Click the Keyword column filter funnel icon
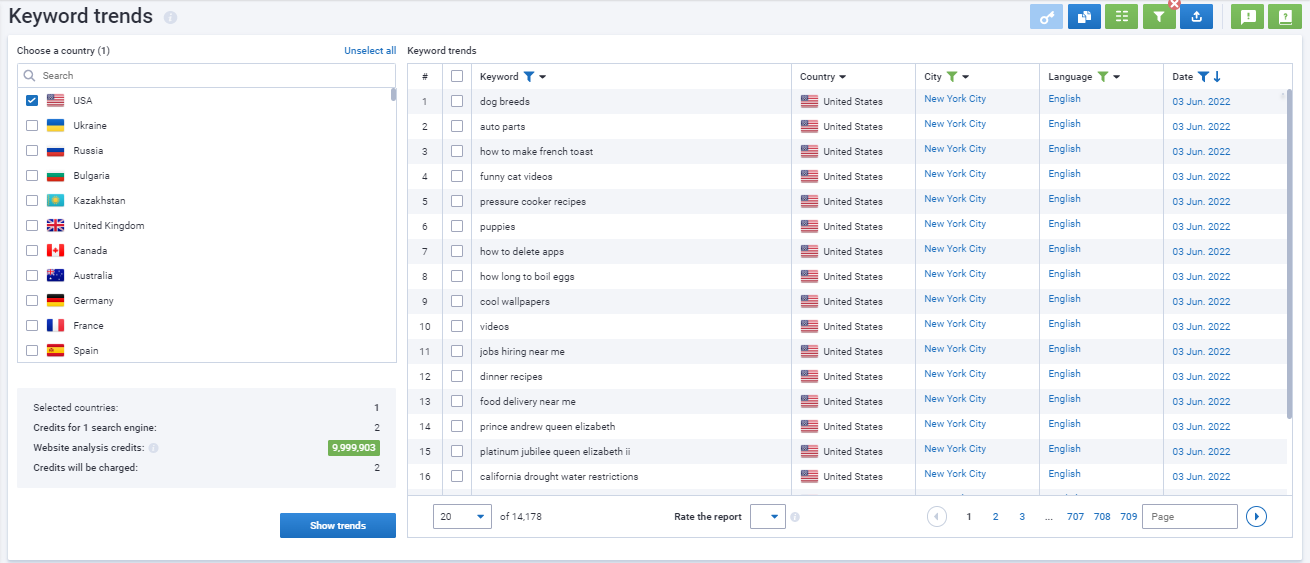Image resolution: width=1310 pixels, height=563 pixels. [x=529, y=77]
